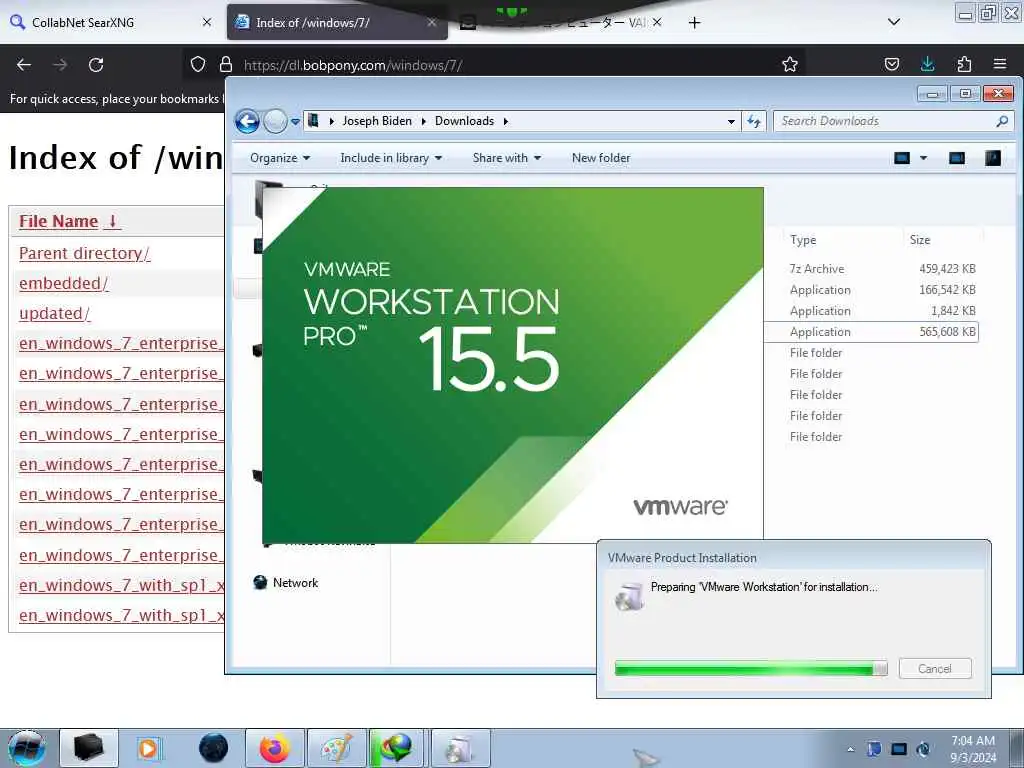The height and width of the screenshot is (768, 1024).
Task: Open the Parent directory/ link
Action: (x=84, y=253)
